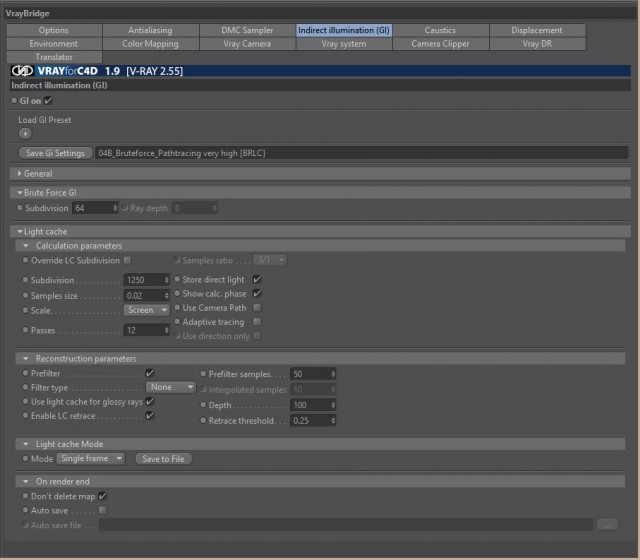
Task: Open the Caustics tab
Action: [x=440, y=30]
